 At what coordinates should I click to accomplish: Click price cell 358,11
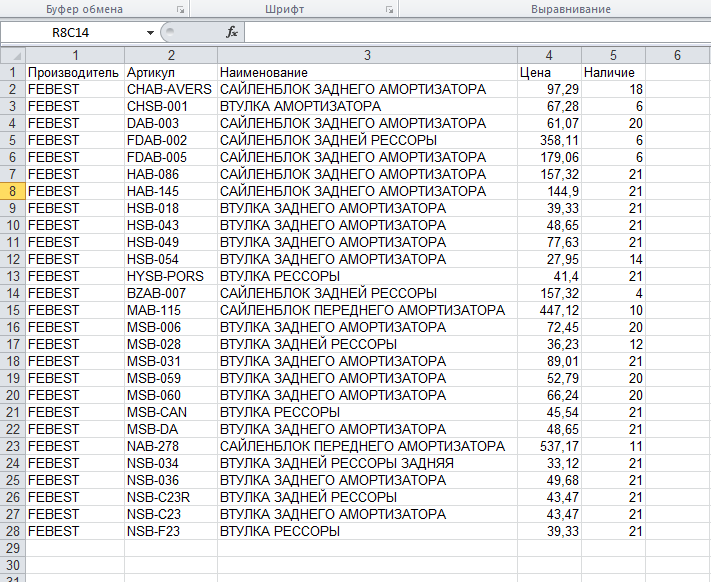point(549,141)
